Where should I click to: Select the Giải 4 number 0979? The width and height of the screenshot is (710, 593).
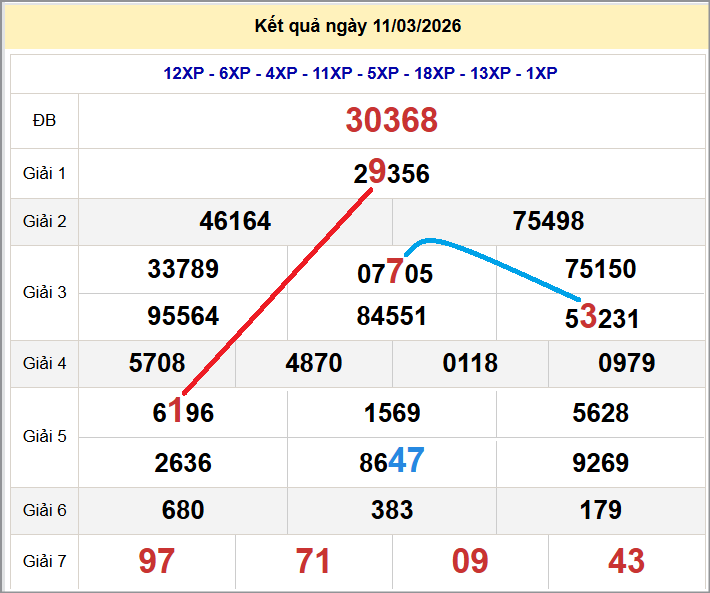(627, 363)
